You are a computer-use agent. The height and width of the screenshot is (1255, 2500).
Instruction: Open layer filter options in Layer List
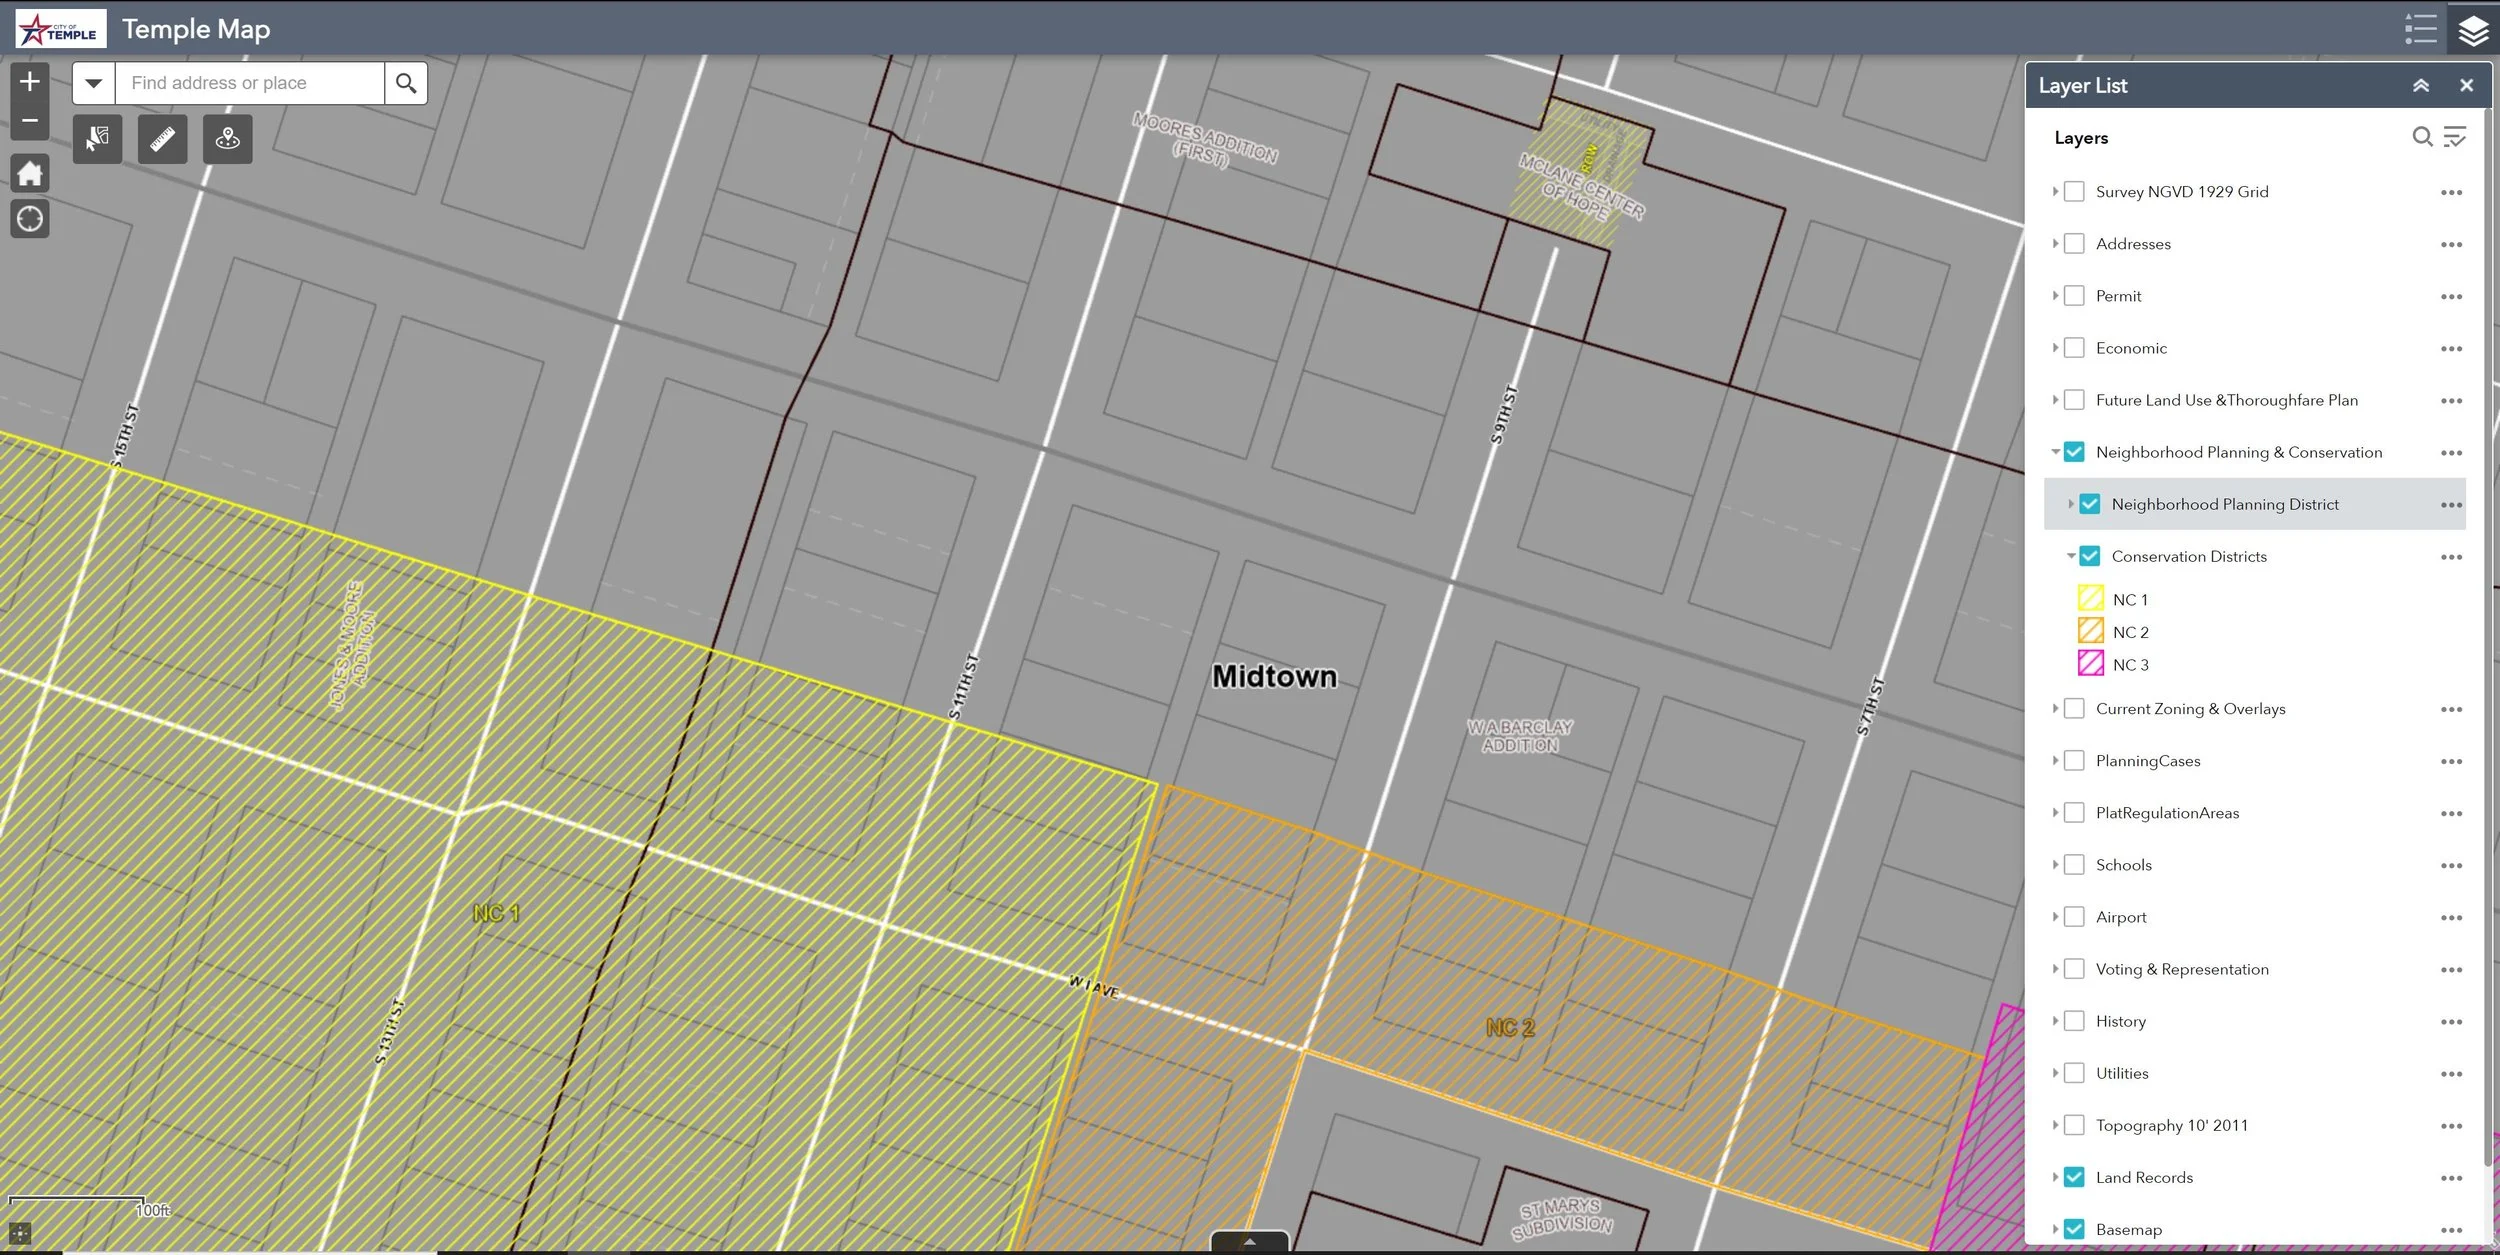tap(2455, 137)
